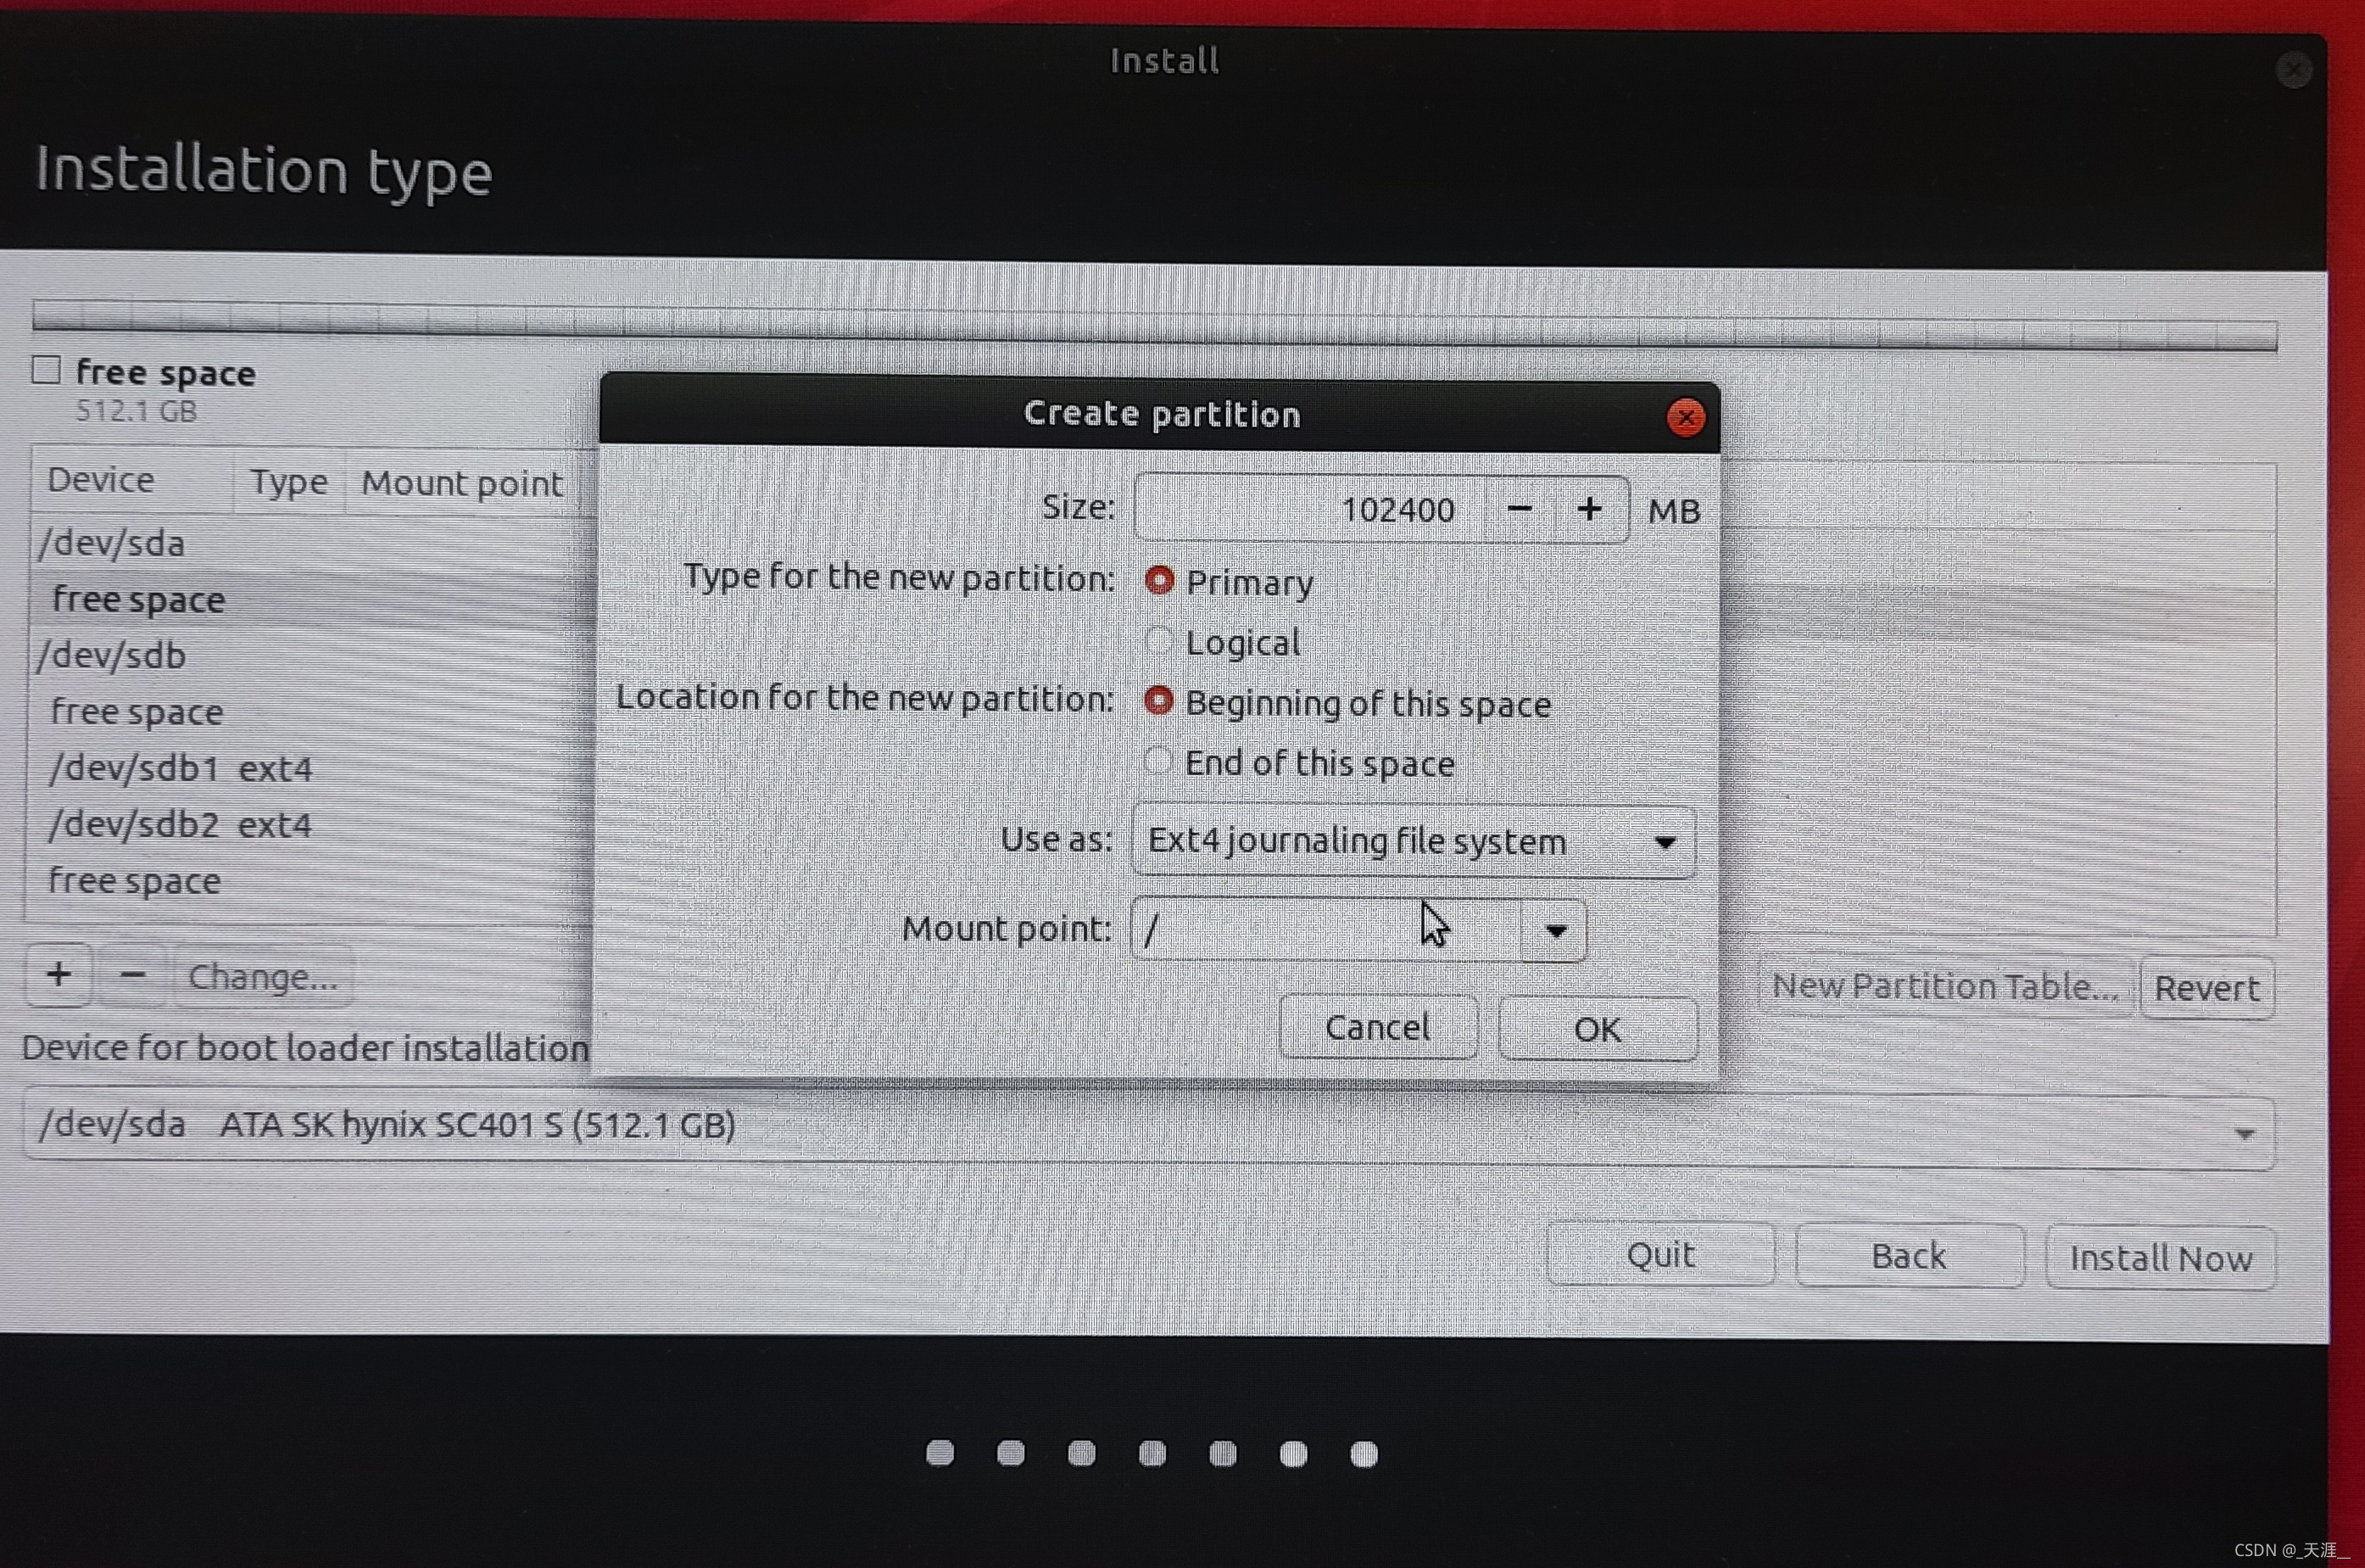Click the Install Now button

[2160, 1258]
